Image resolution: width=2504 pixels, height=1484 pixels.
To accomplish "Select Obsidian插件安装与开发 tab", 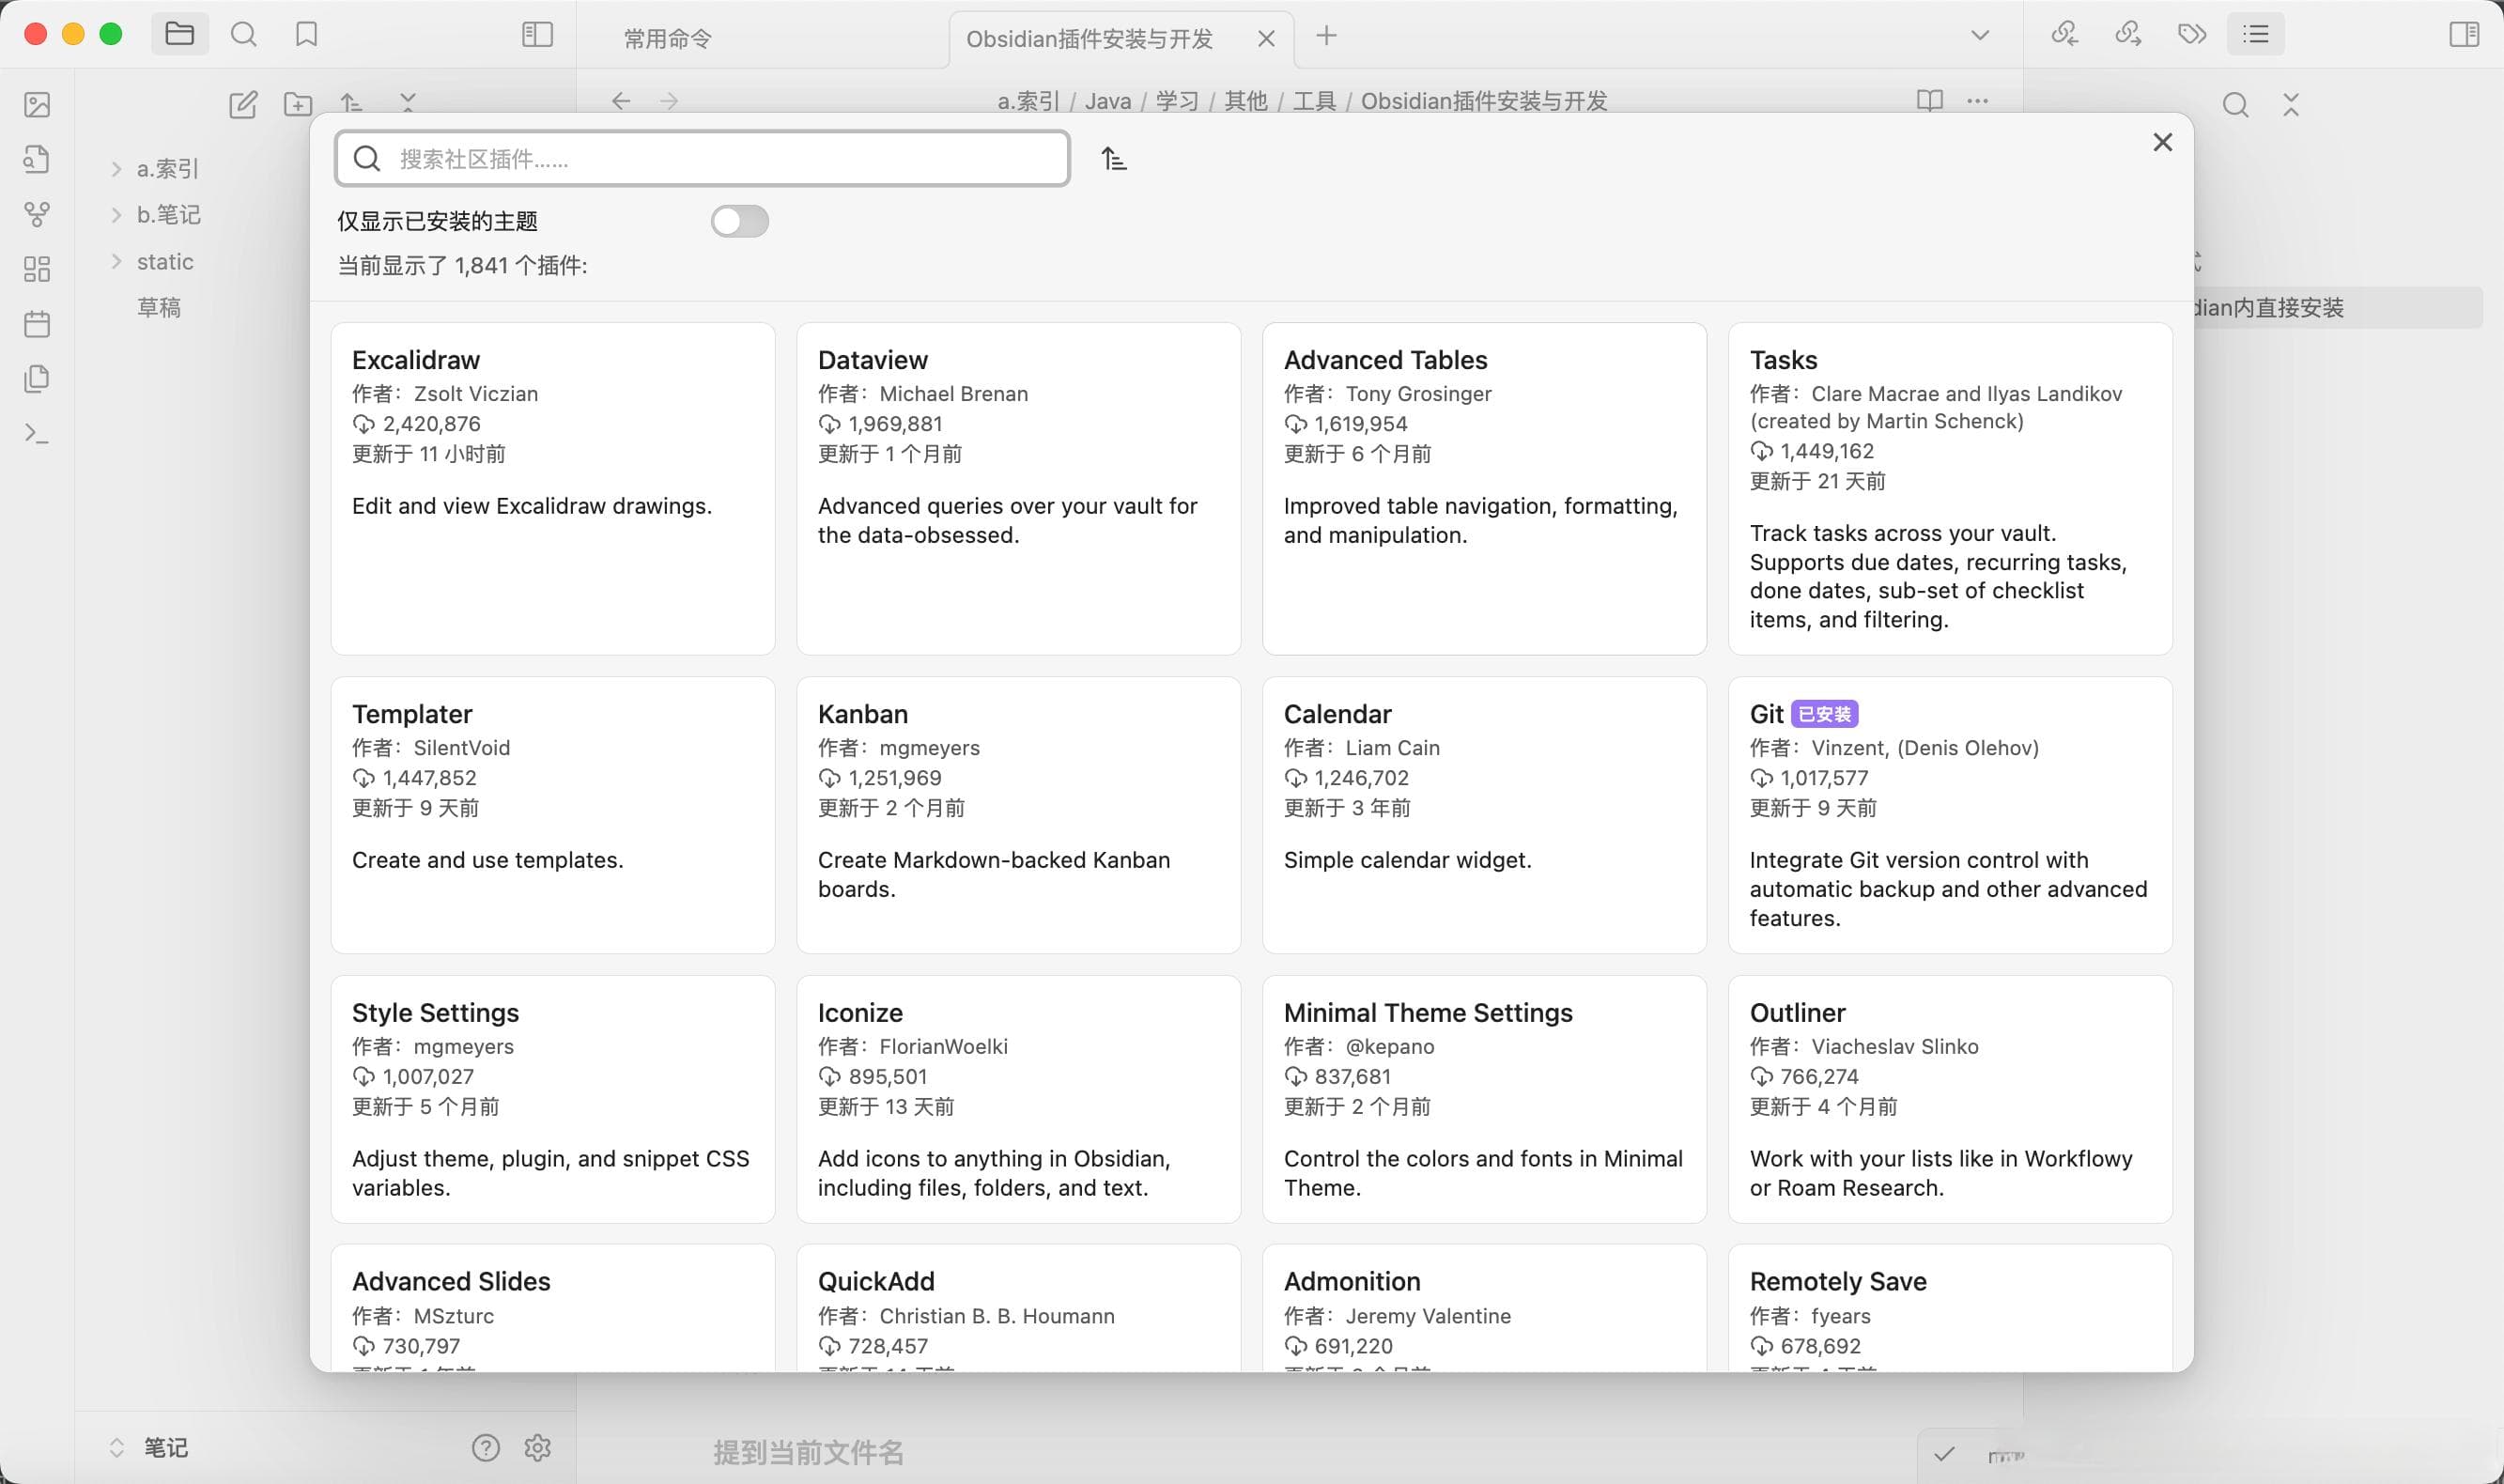I will [x=1090, y=39].
